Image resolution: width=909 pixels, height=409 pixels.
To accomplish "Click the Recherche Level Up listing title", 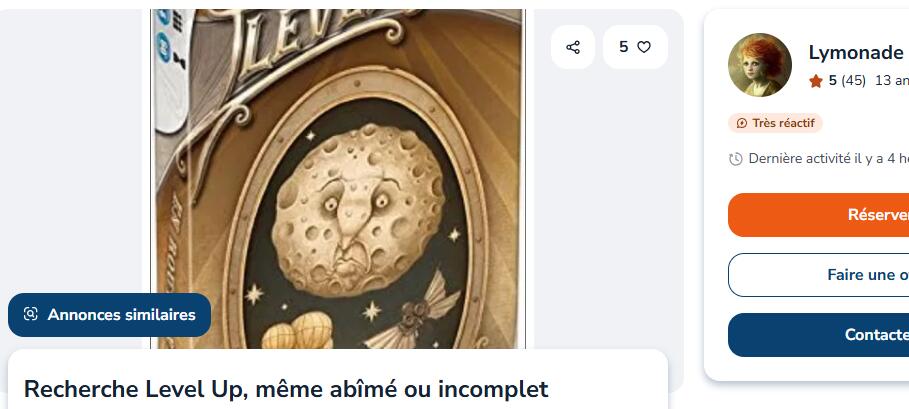I will coord(286,389).
